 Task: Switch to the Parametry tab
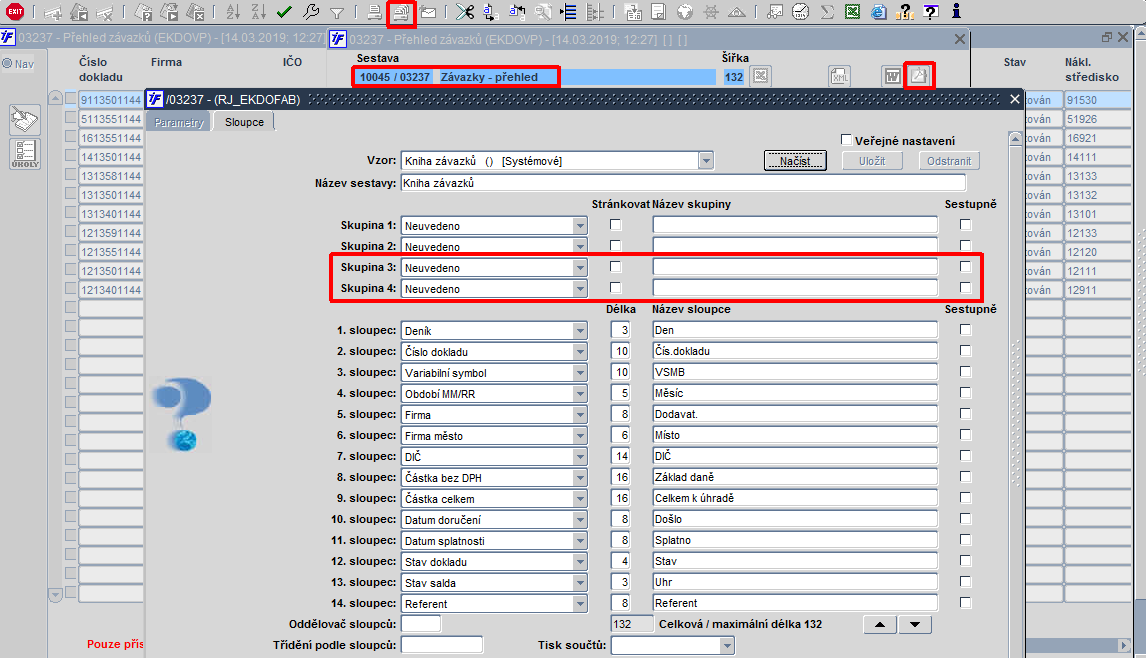179,122
